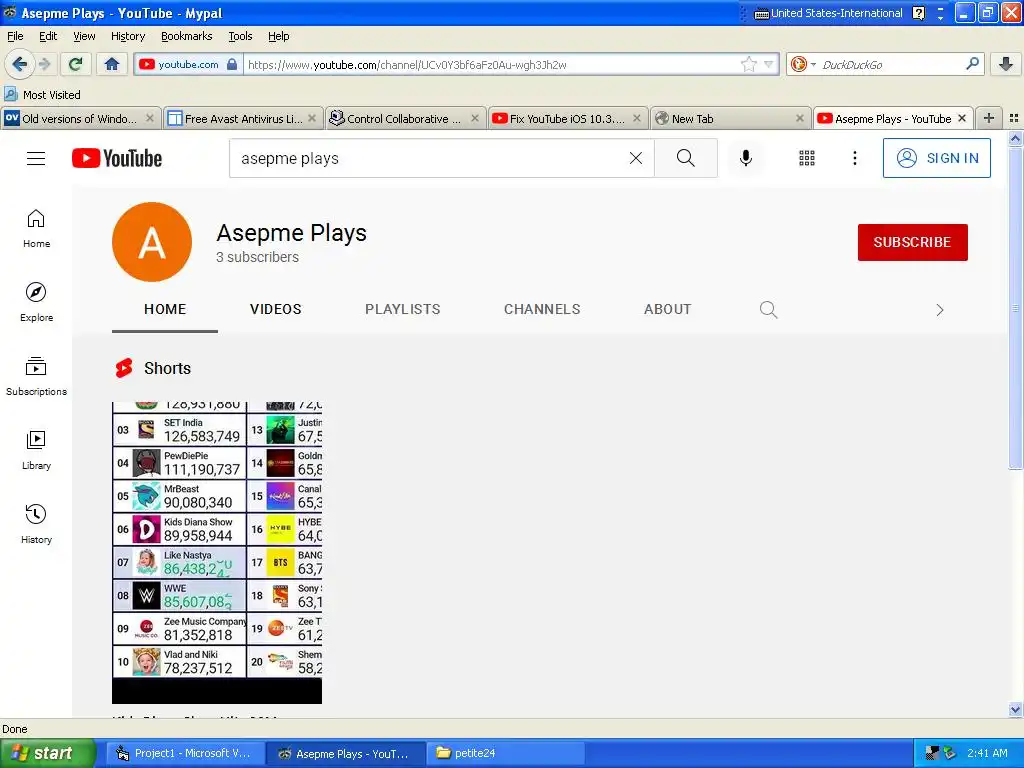1024x768 pixels.
Task: Reload the page with the refresh icon
Action: (76, 64)
